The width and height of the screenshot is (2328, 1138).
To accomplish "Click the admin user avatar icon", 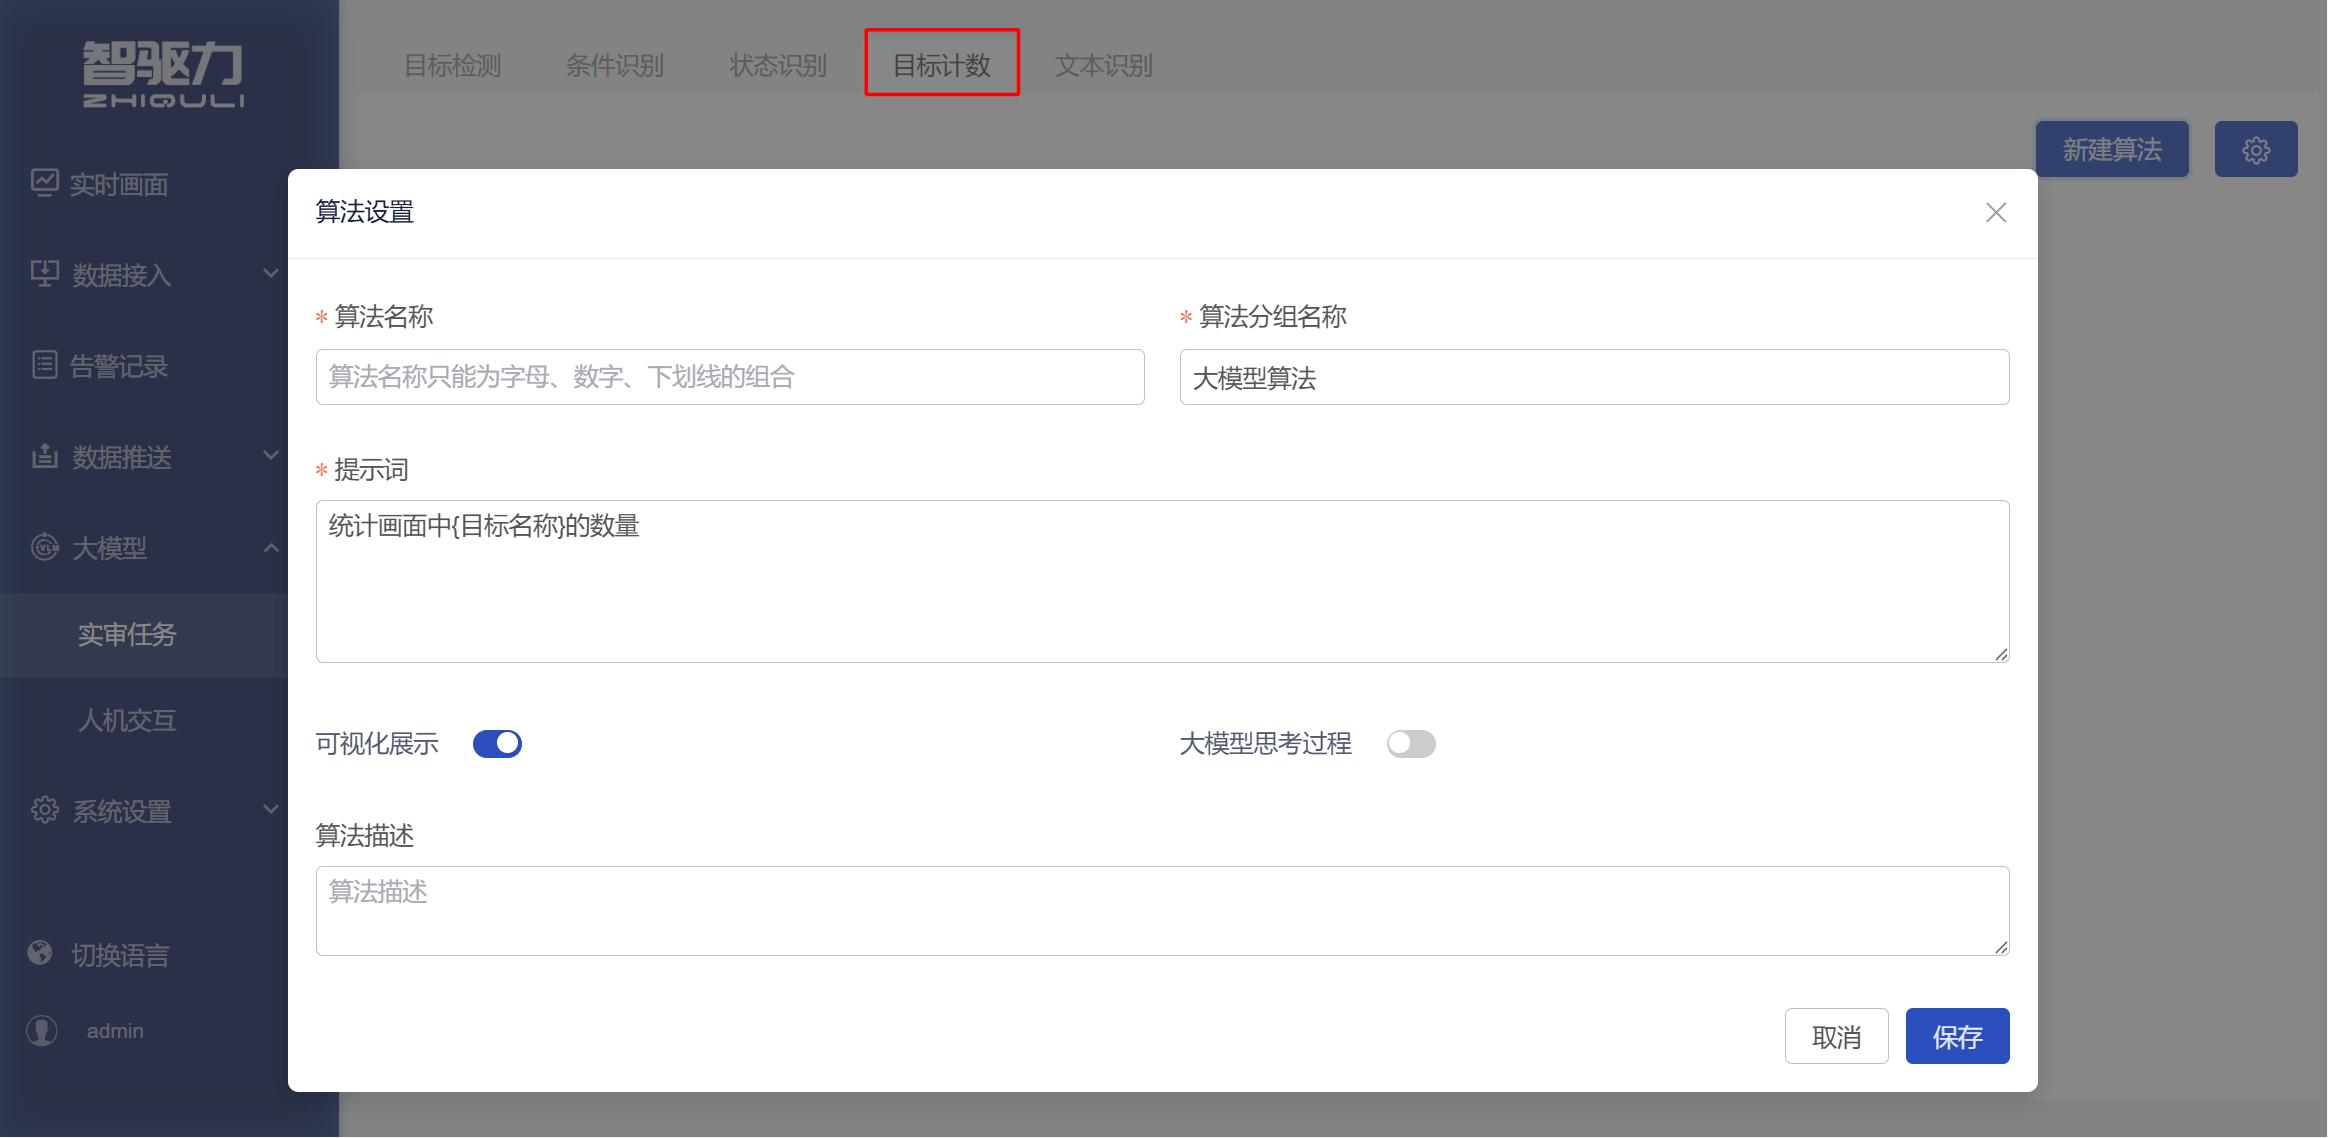I will (x=41, y=1030).
